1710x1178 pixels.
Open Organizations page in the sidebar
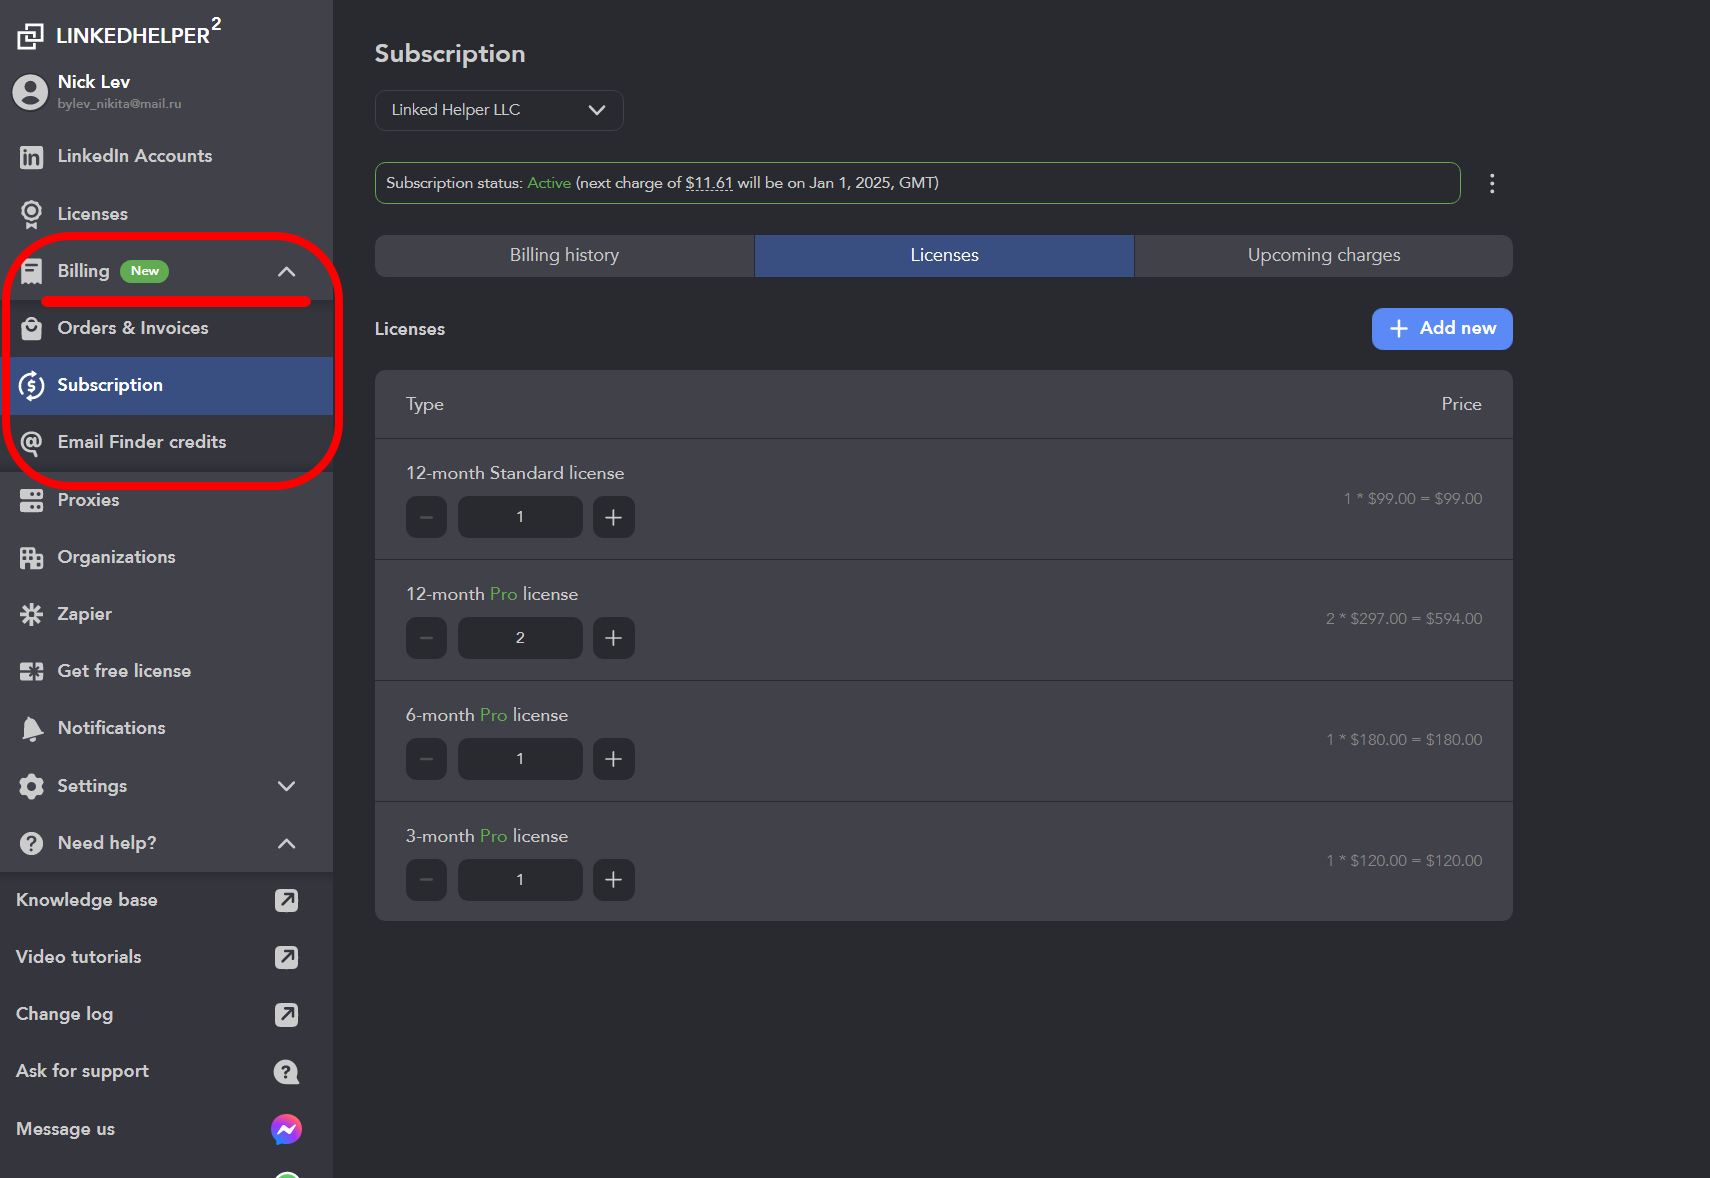click(x=166, y=557)
